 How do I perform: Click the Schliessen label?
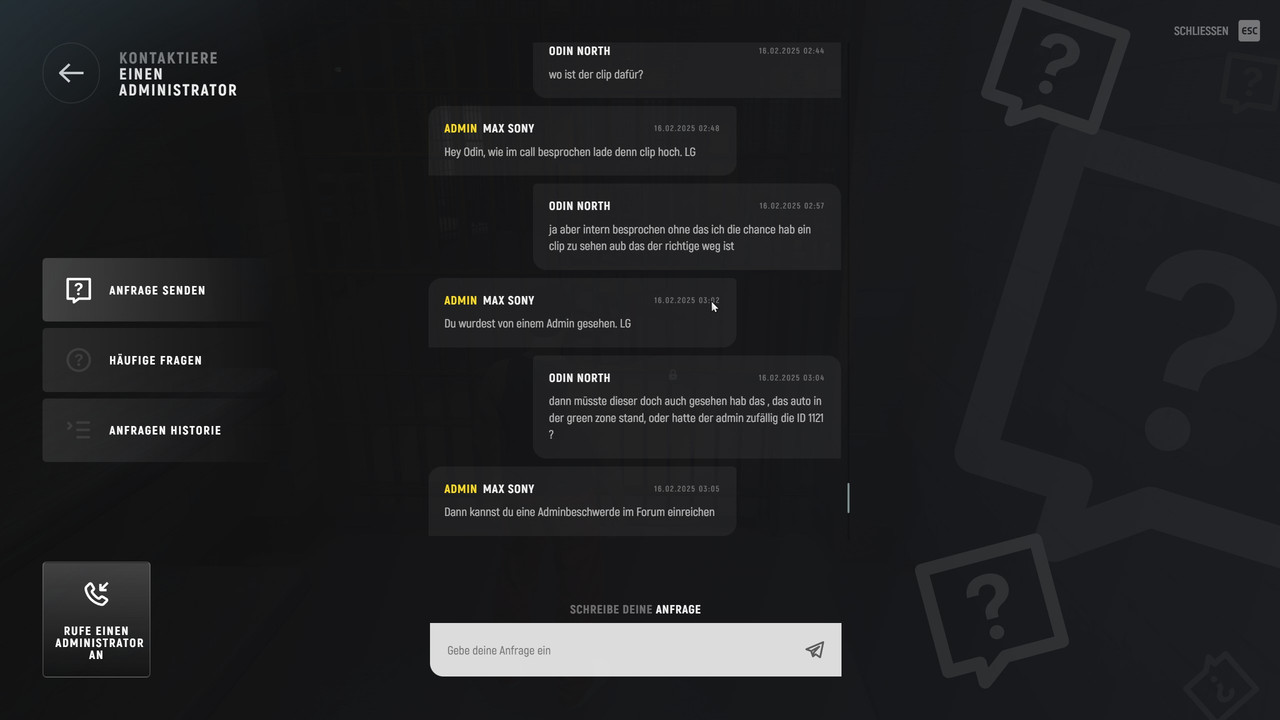pos(1201,31)
